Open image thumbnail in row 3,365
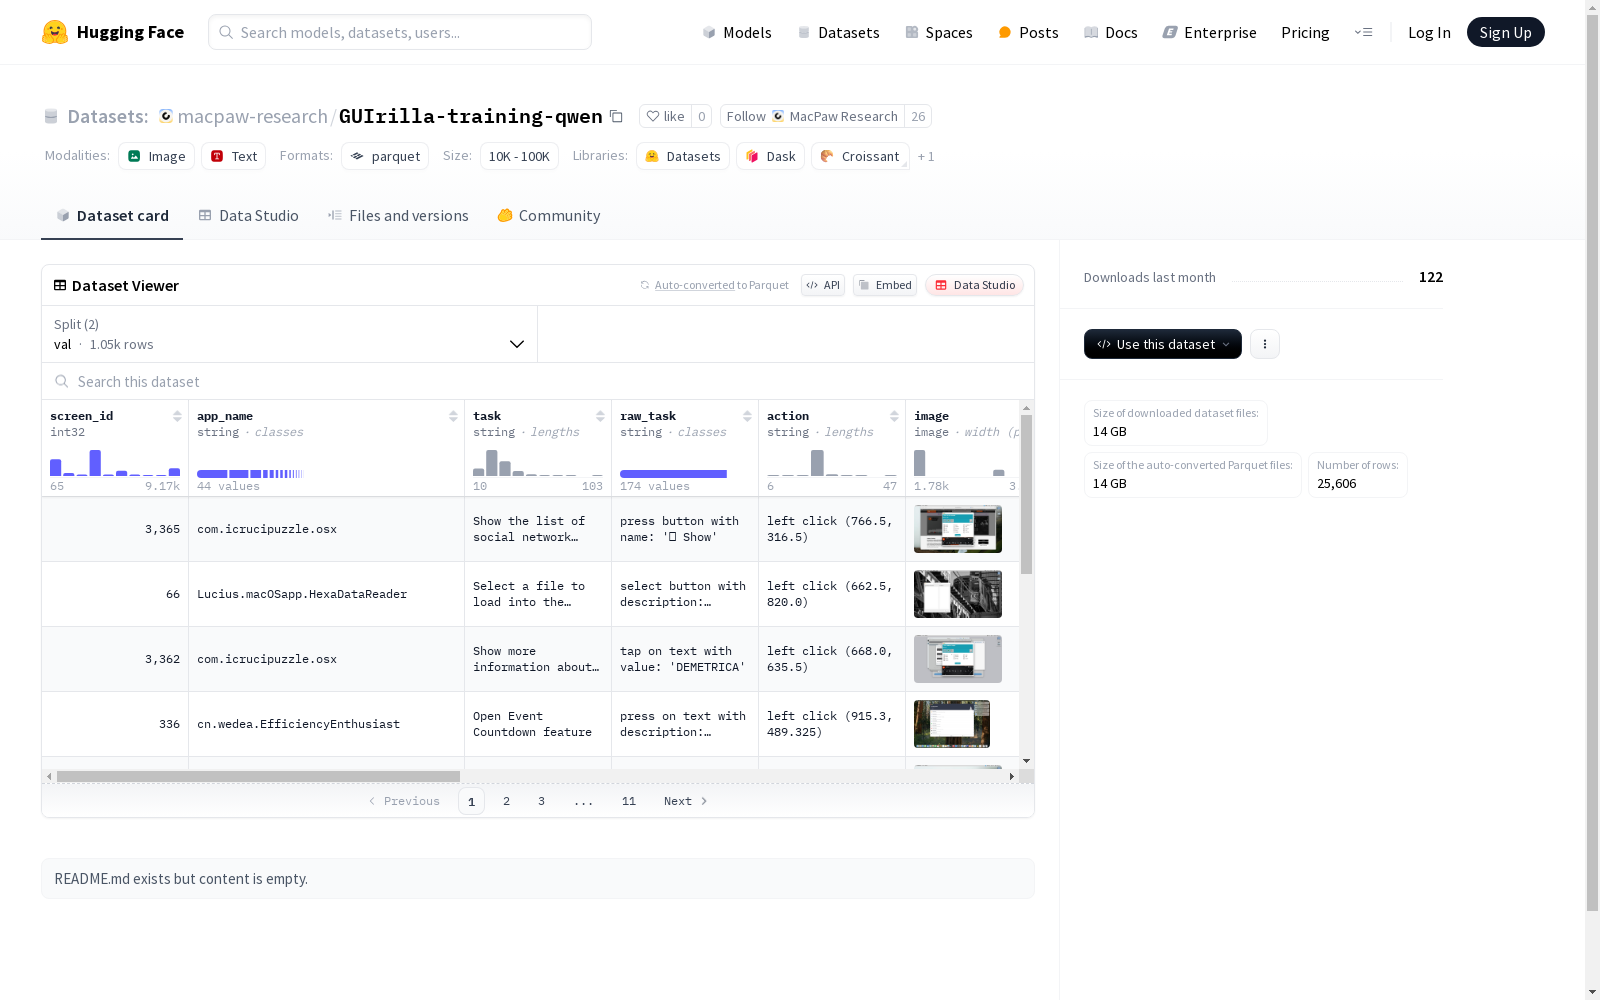The height and width of the screenshot is (1000, 1600). pyautogui.click(x=958, y=529)
